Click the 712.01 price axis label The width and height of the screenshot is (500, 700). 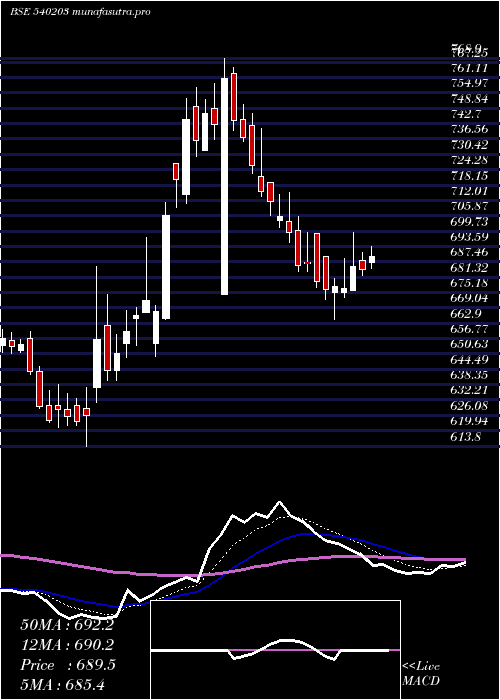[x=469, y=192]
